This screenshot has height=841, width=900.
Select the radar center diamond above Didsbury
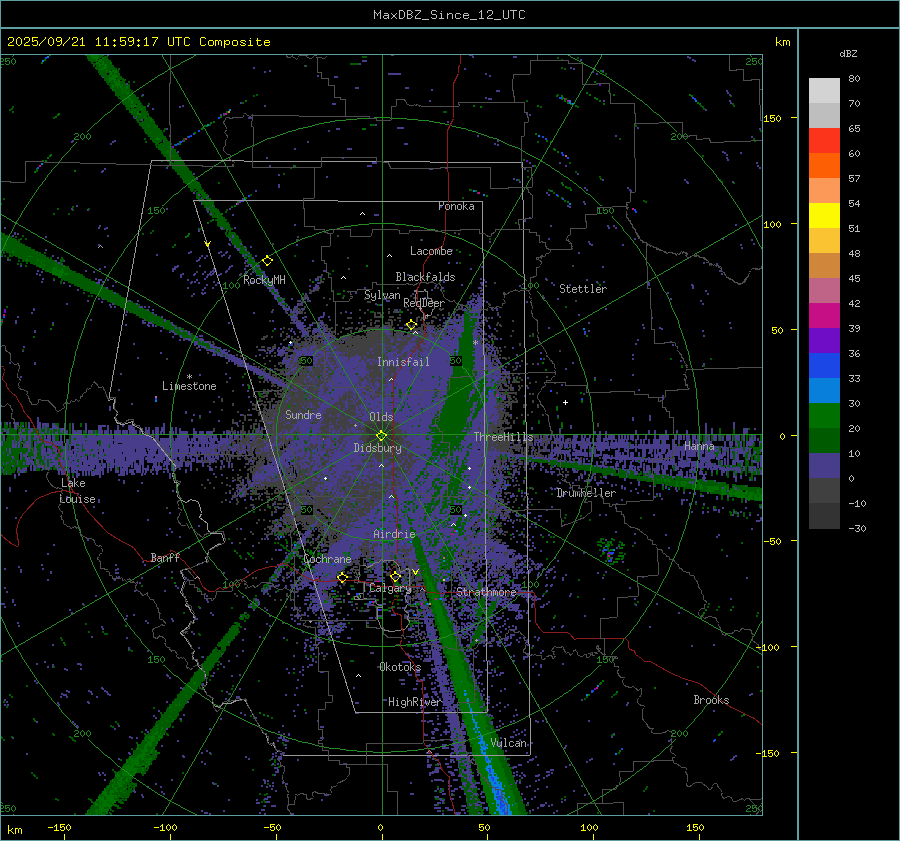pos(381,435)
